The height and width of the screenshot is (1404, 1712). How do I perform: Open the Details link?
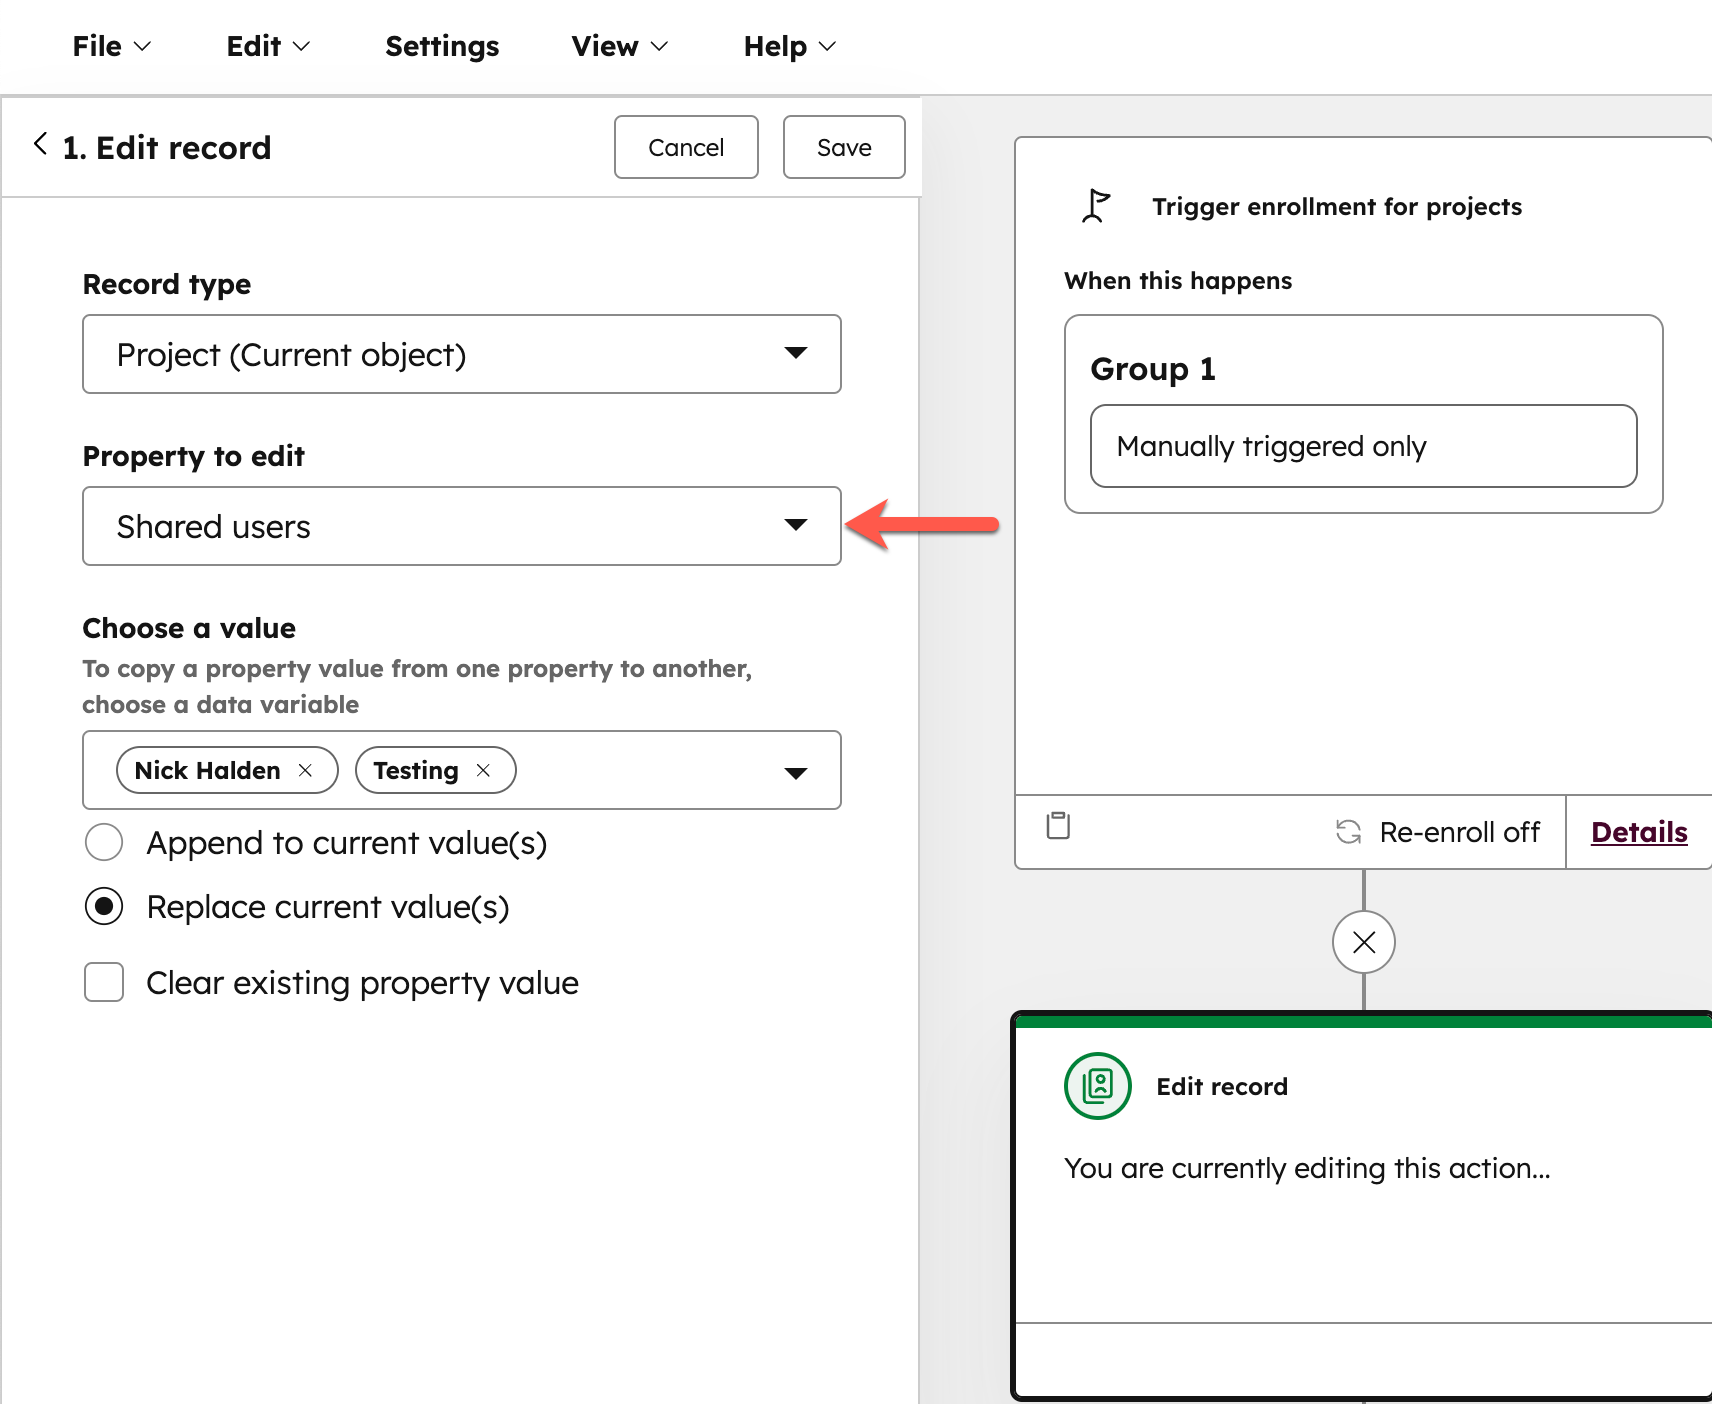coord(1638,832)
